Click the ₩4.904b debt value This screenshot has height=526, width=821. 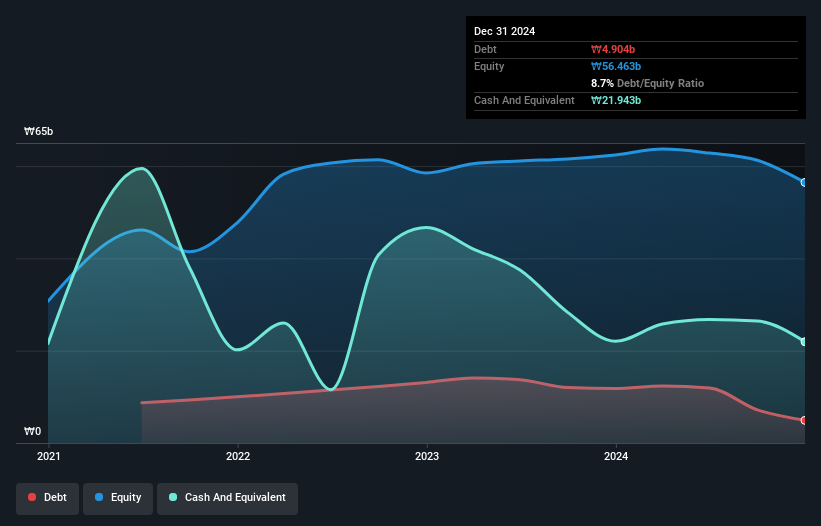point(613,49)
